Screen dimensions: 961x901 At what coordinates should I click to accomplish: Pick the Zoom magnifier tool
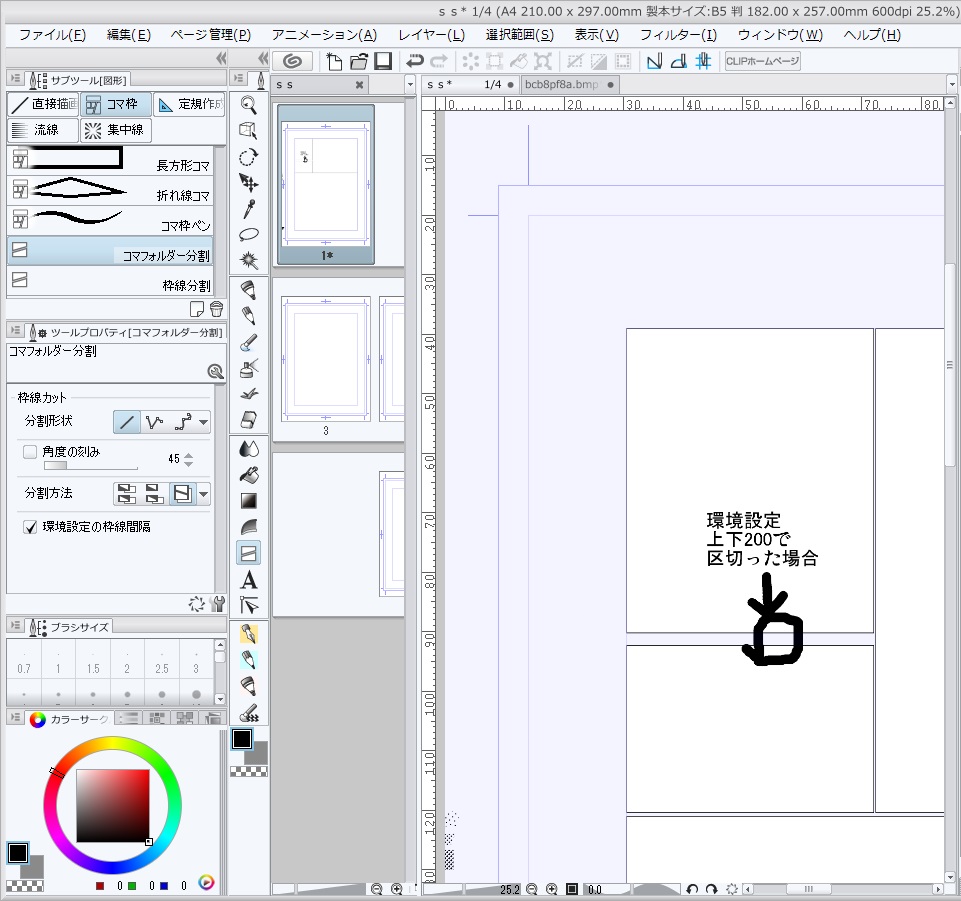(249, 105)
